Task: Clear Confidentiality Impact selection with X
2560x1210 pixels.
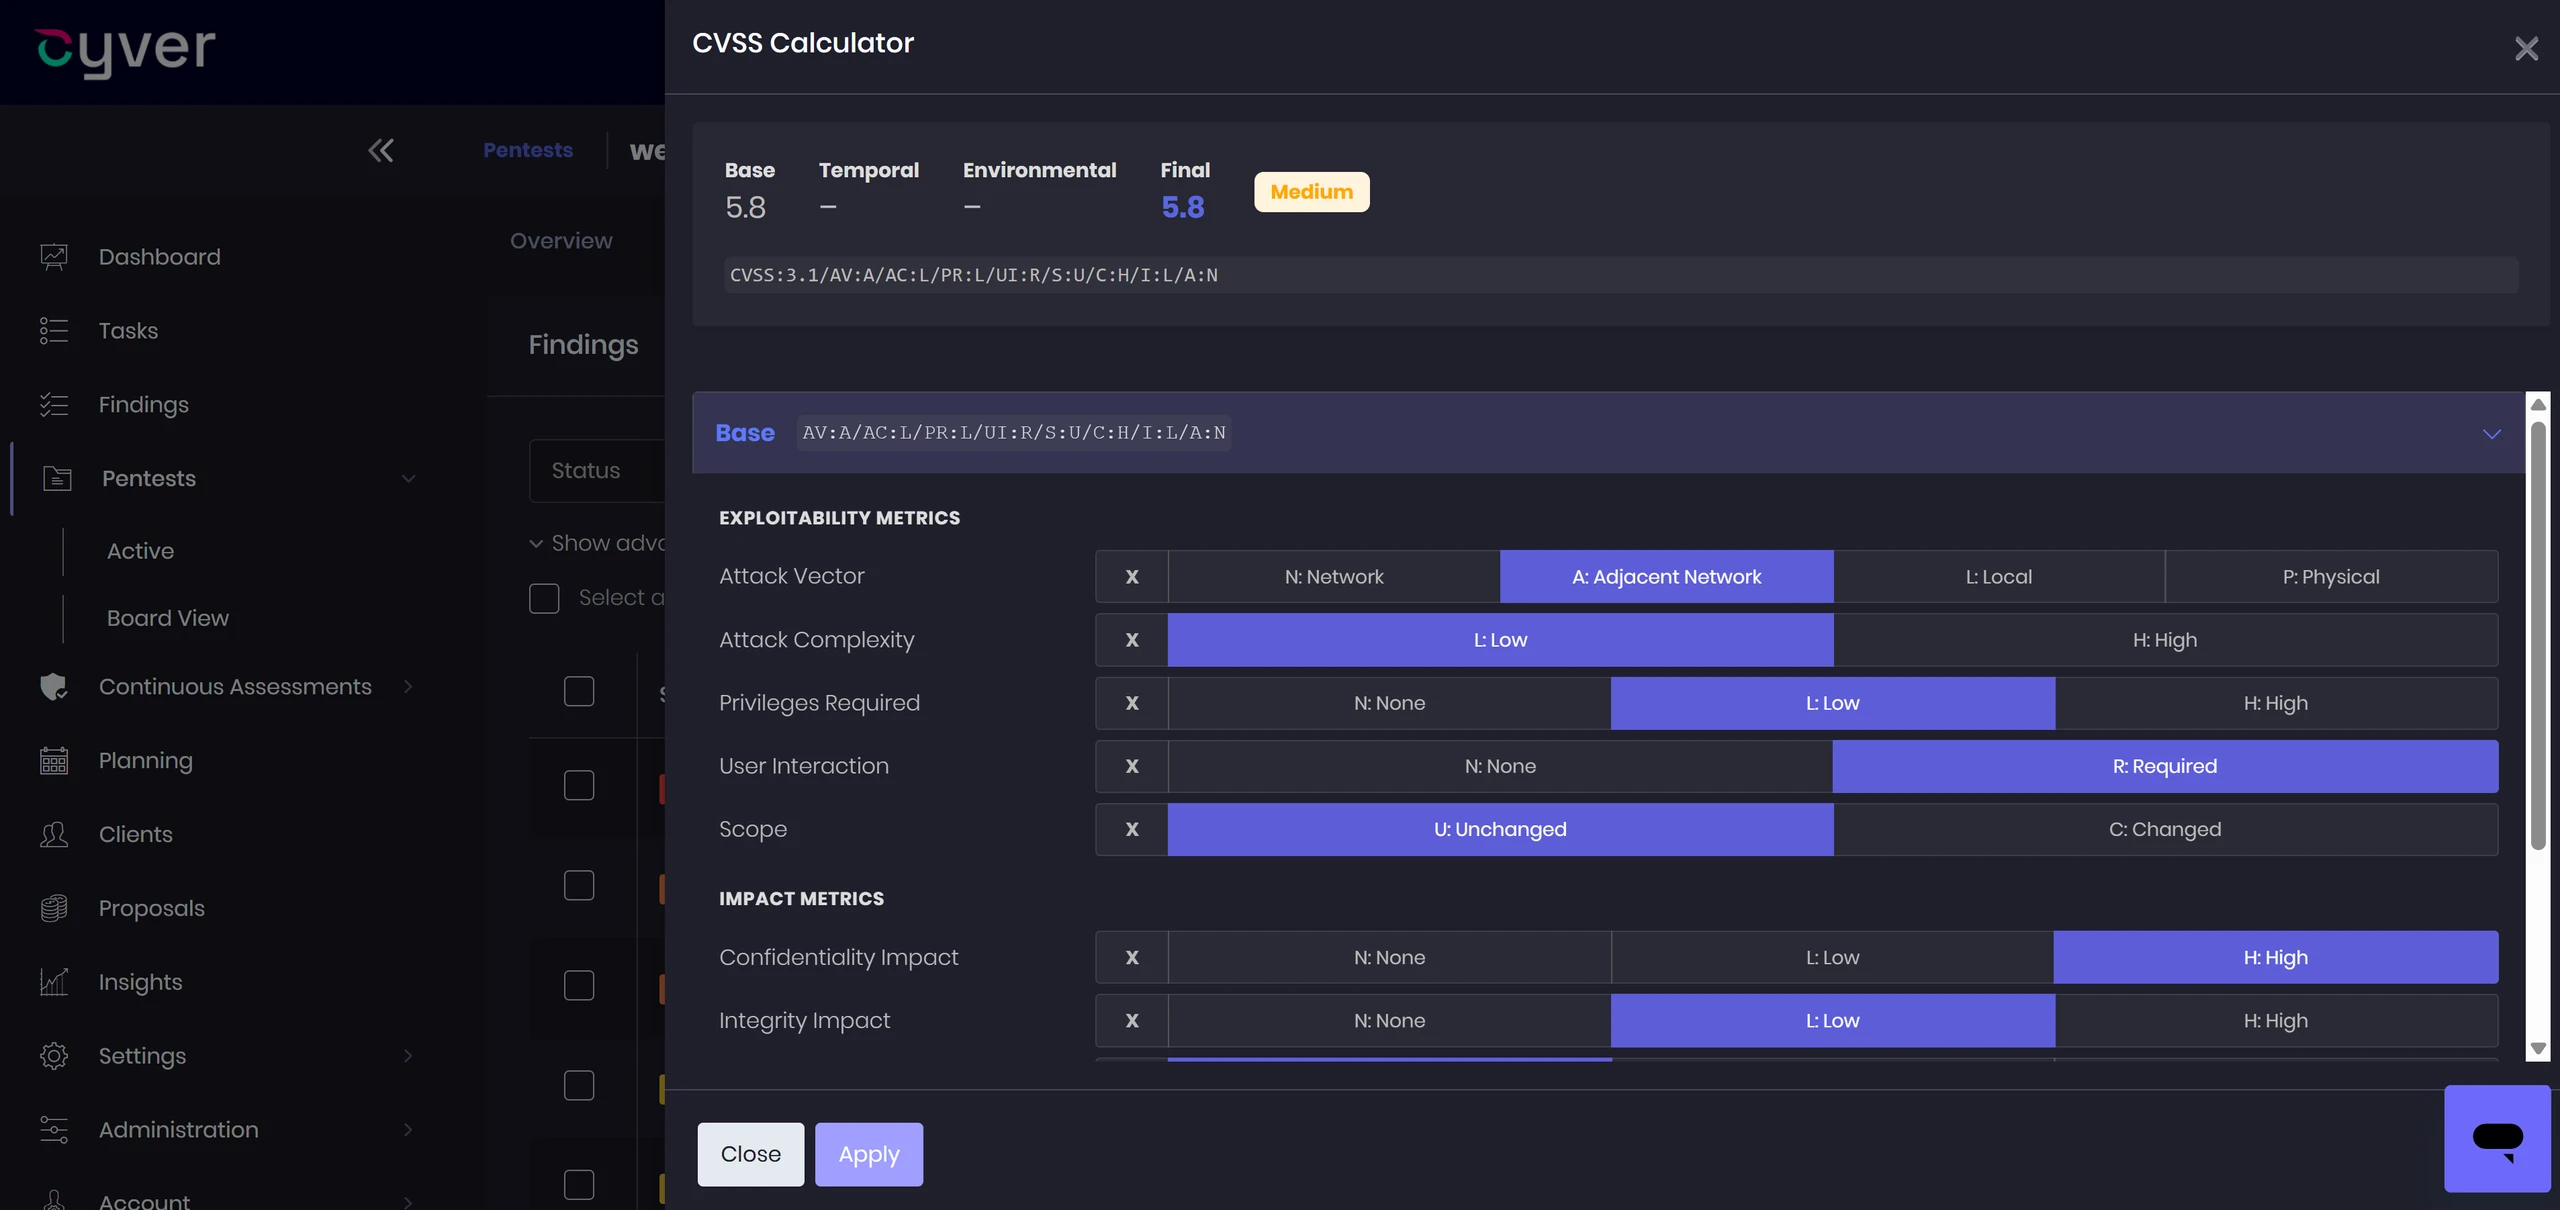Action: 1132,958
